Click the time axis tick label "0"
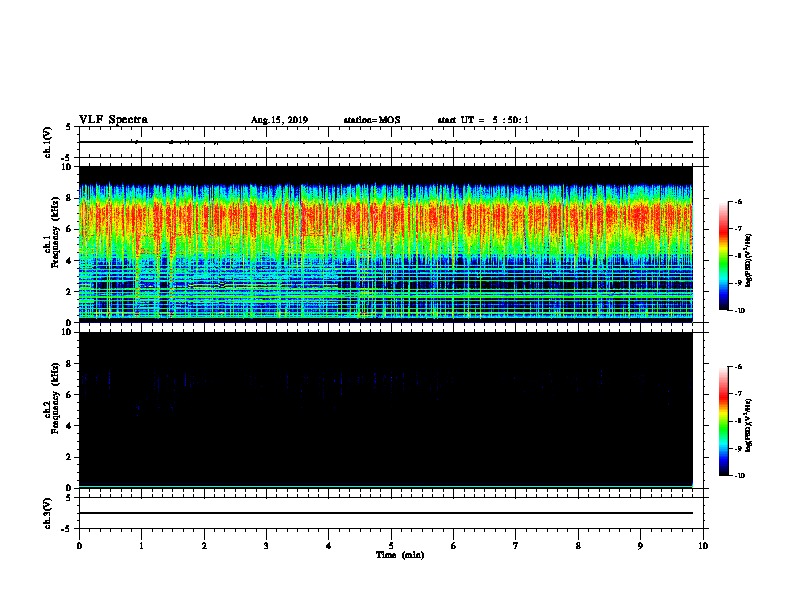792x612 pixels. point(79,546)
